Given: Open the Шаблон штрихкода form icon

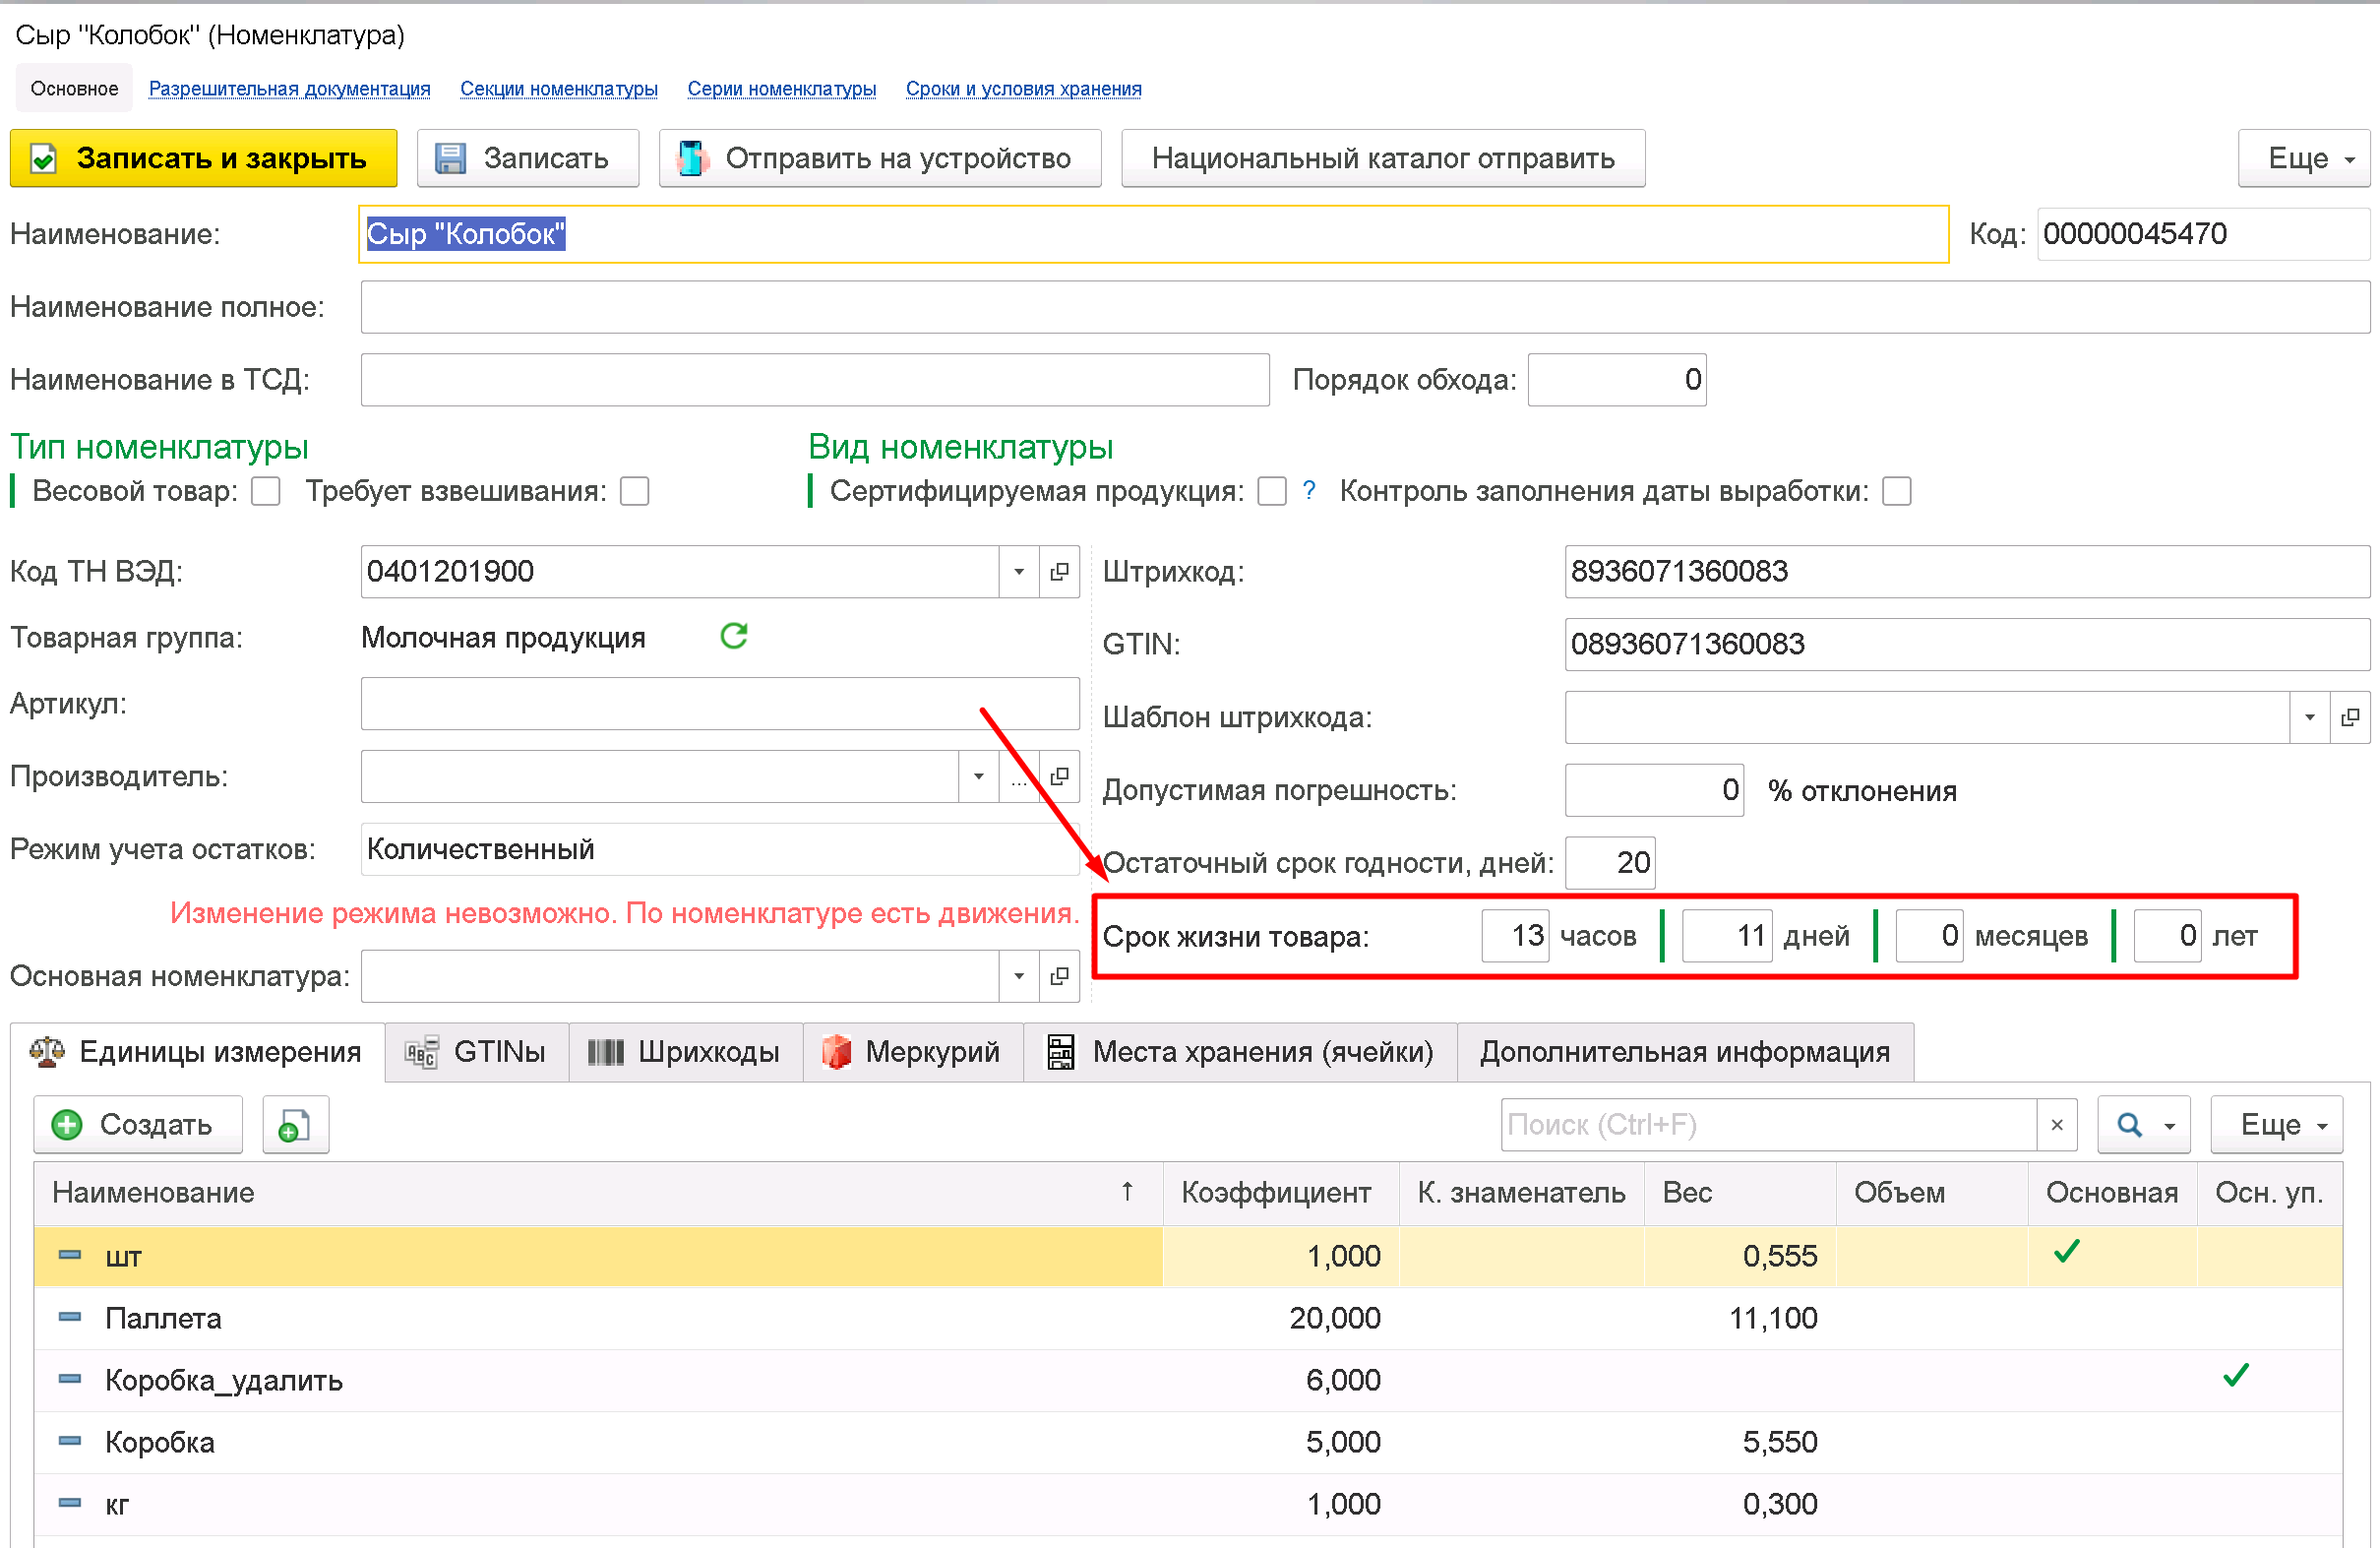Looking at the screenshot, I should point(2350,717).
